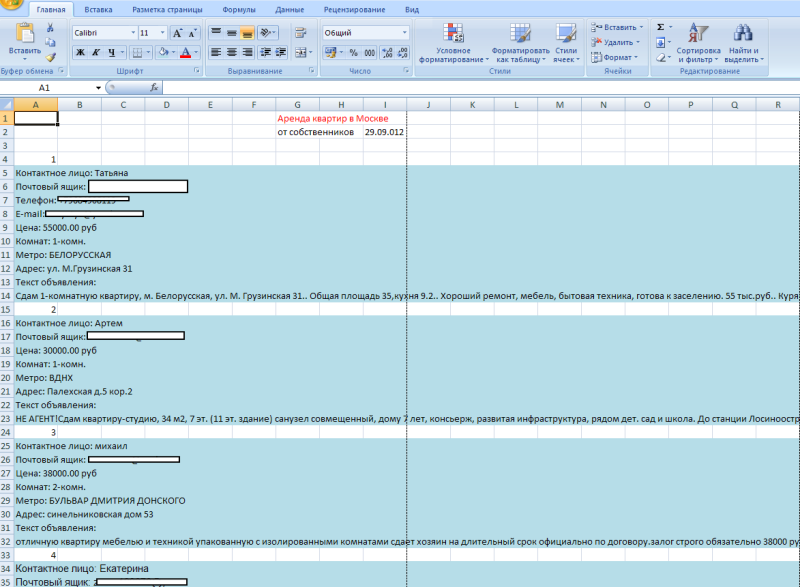Switch to the Главная tab

(x=51, y=10)
